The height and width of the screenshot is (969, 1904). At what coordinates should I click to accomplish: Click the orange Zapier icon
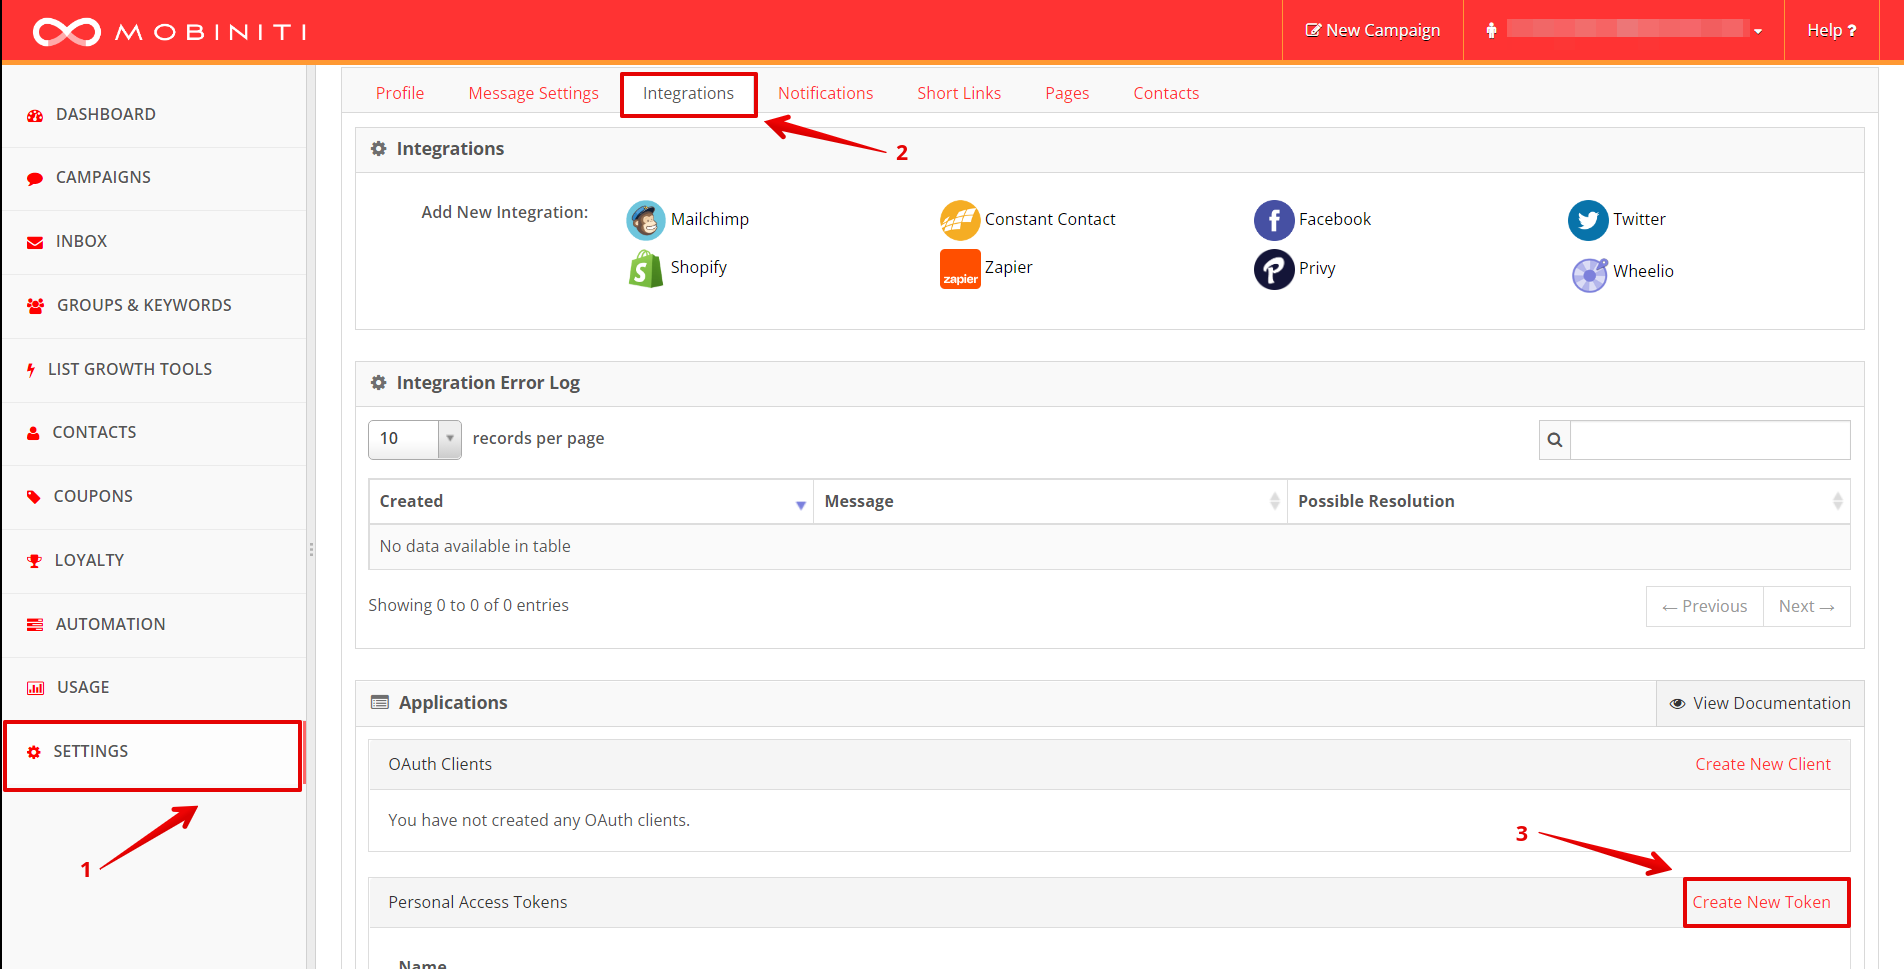coord(960,269)
